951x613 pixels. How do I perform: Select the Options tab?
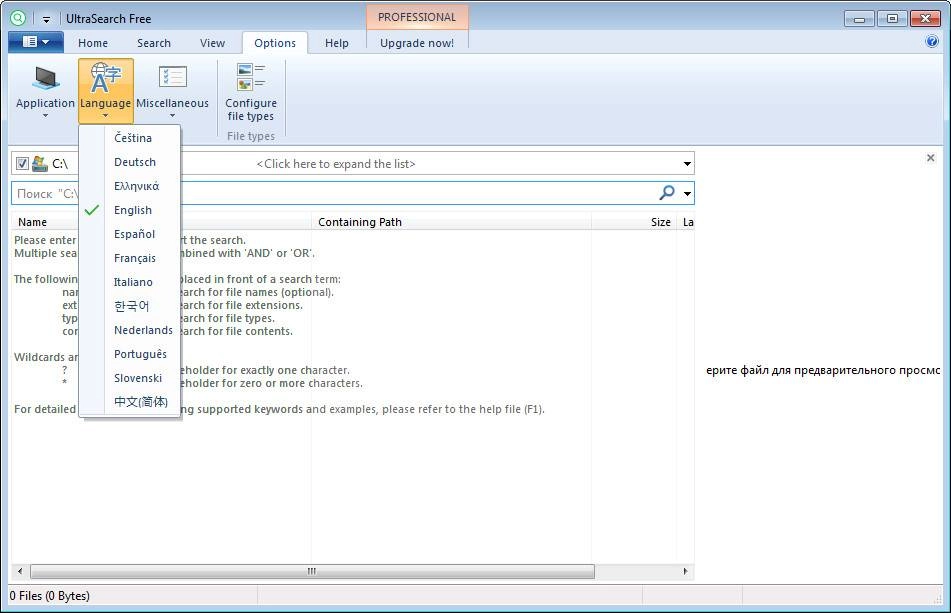click(275, 43)
